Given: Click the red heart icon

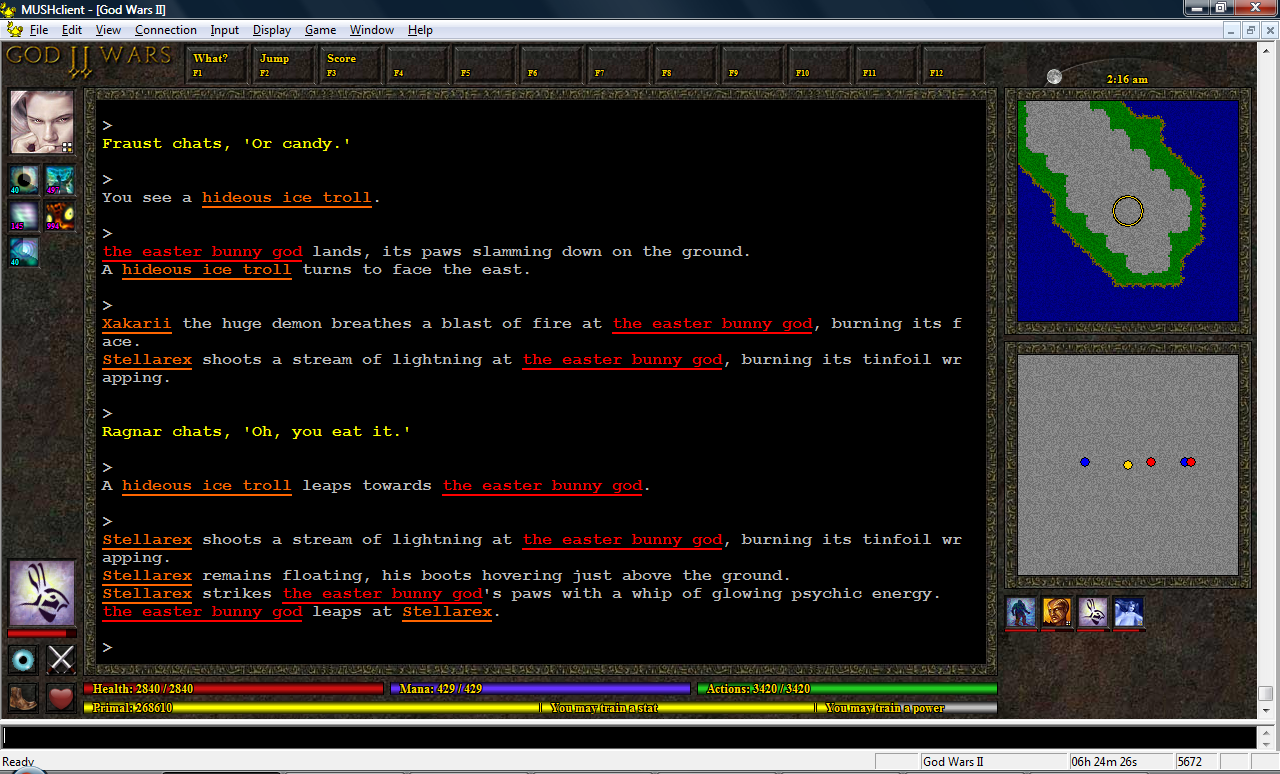Looking at the screenshot, I should (62, 697).
